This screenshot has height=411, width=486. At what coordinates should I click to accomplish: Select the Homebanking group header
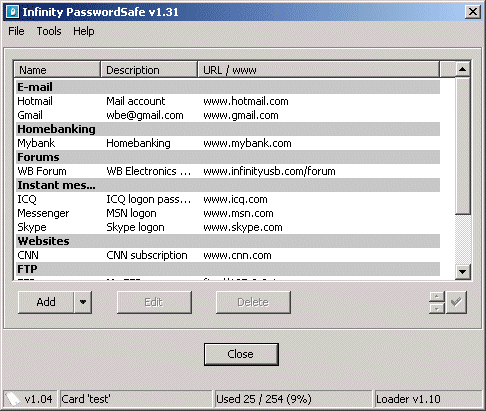click(x=228, y=129)
